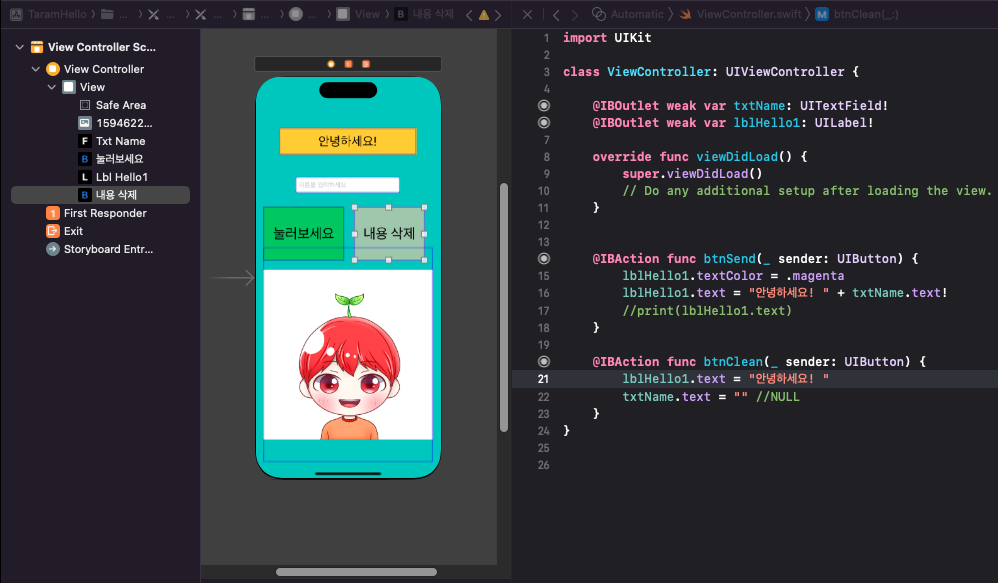Click btnClean action connection circle in gutter
The image size is (998, 583).
tap(544, 362)
